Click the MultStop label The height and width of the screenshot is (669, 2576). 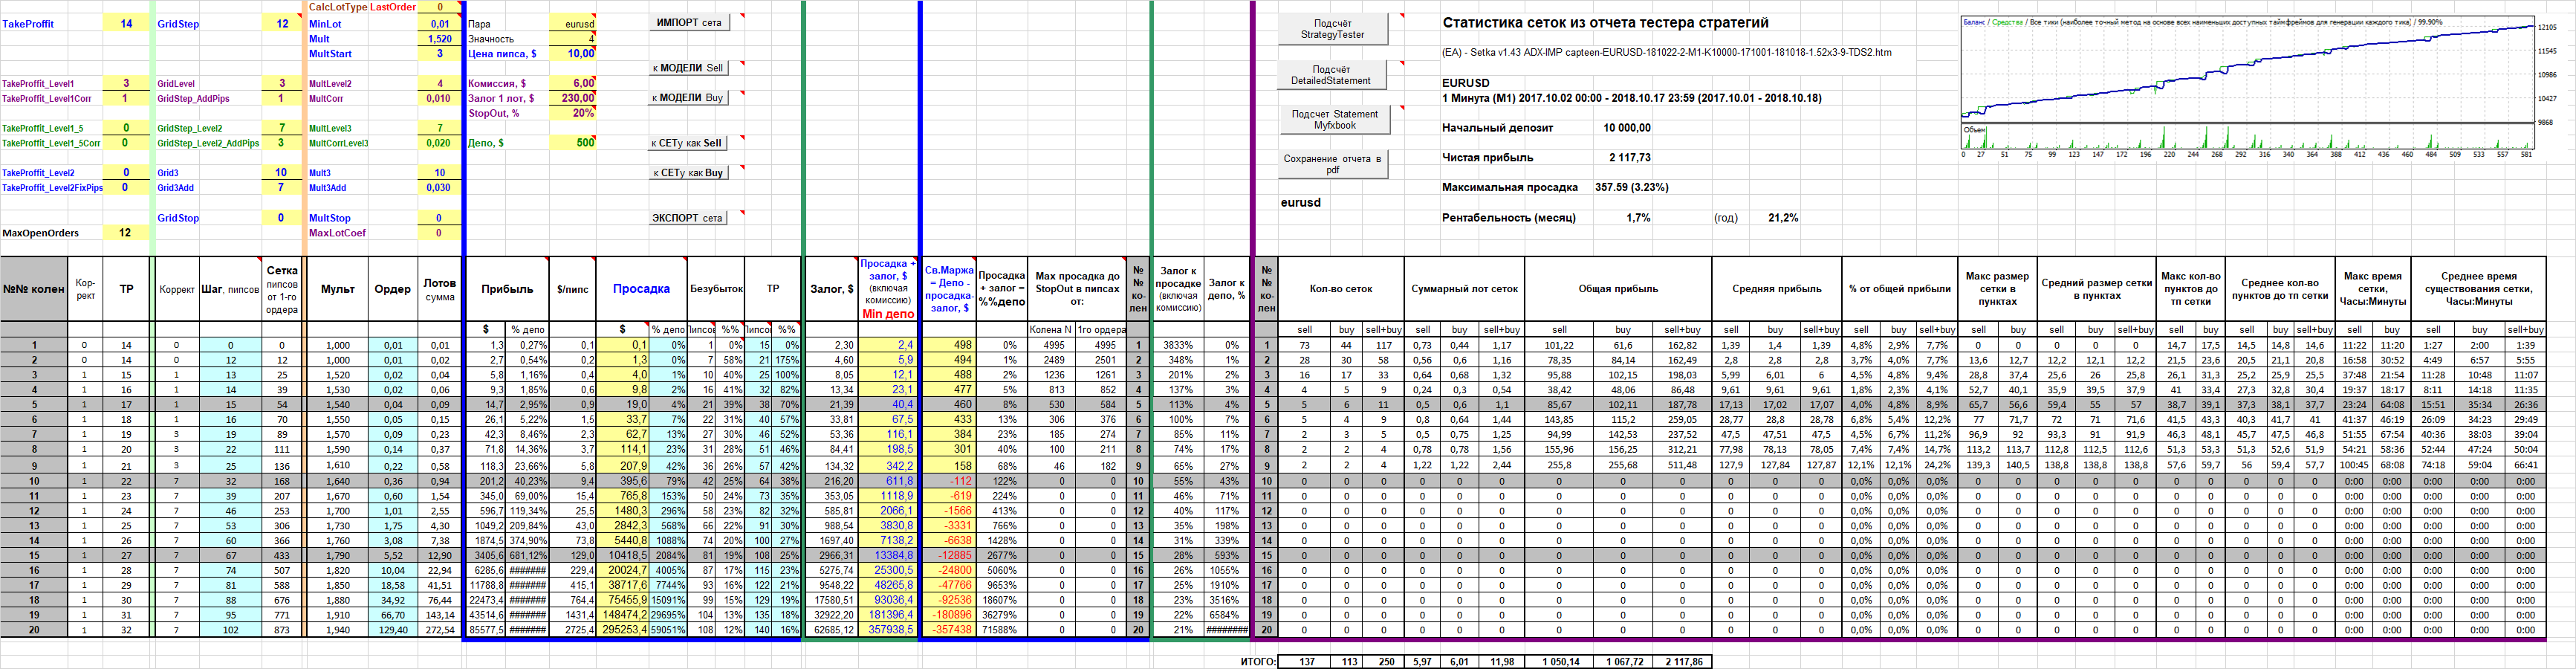pos(330,218)
